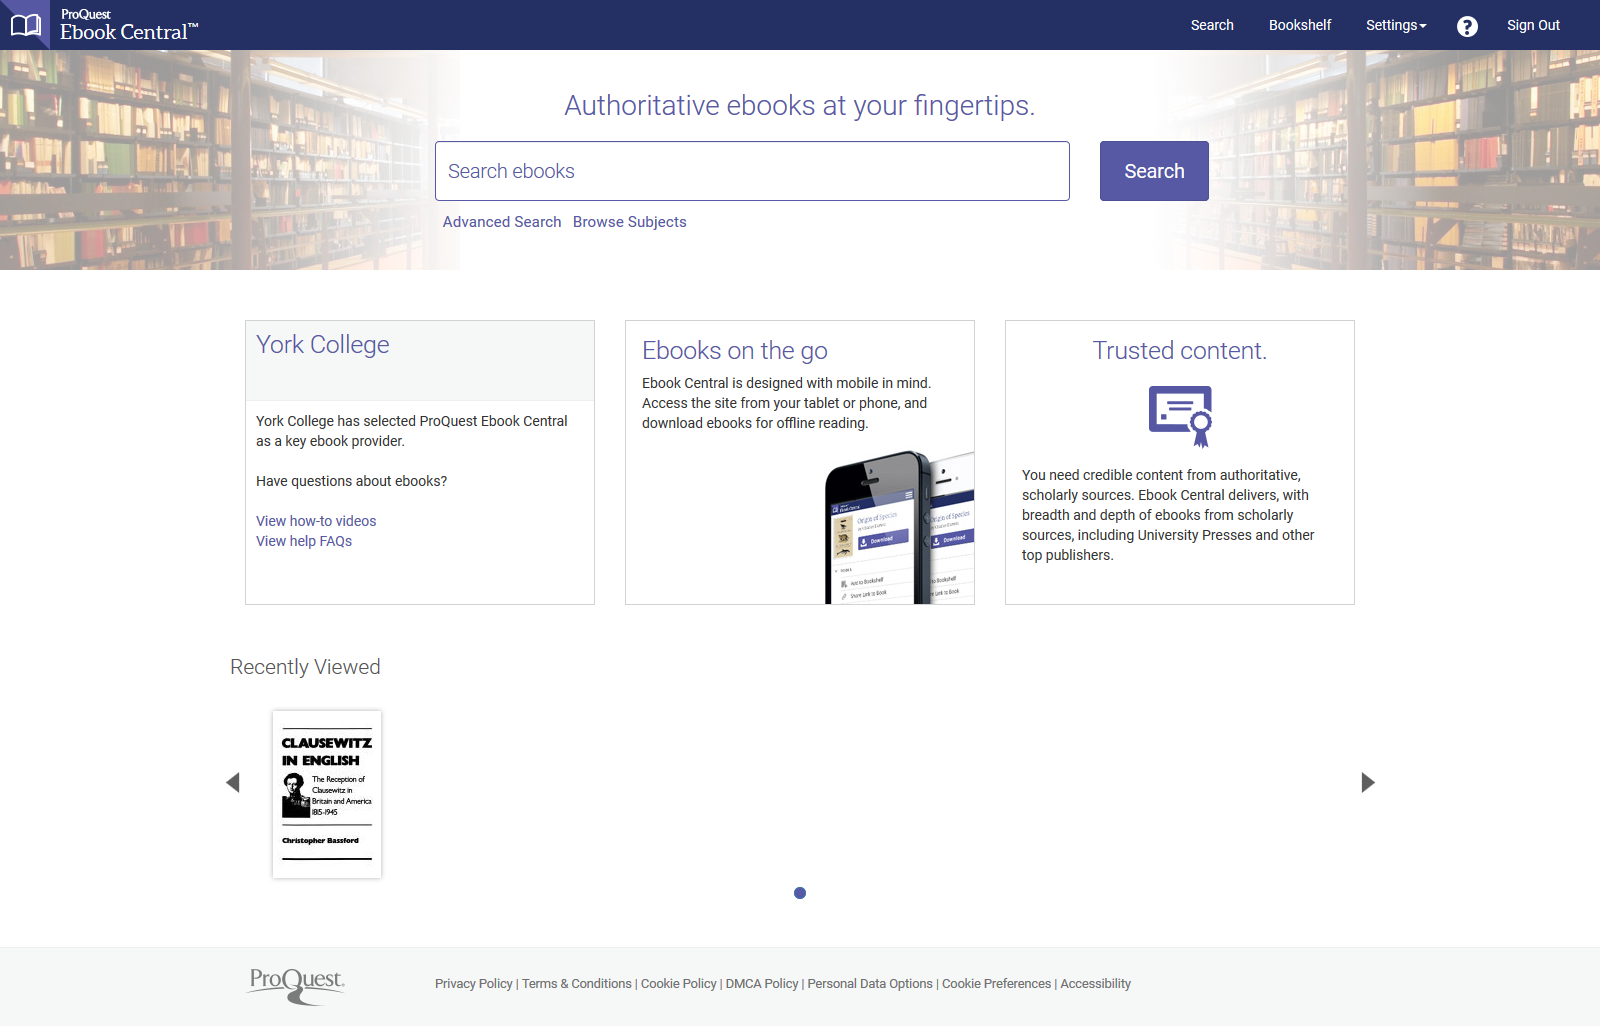
Task: Open the Cookie Preferences footer link
Action: click(996, 984)
